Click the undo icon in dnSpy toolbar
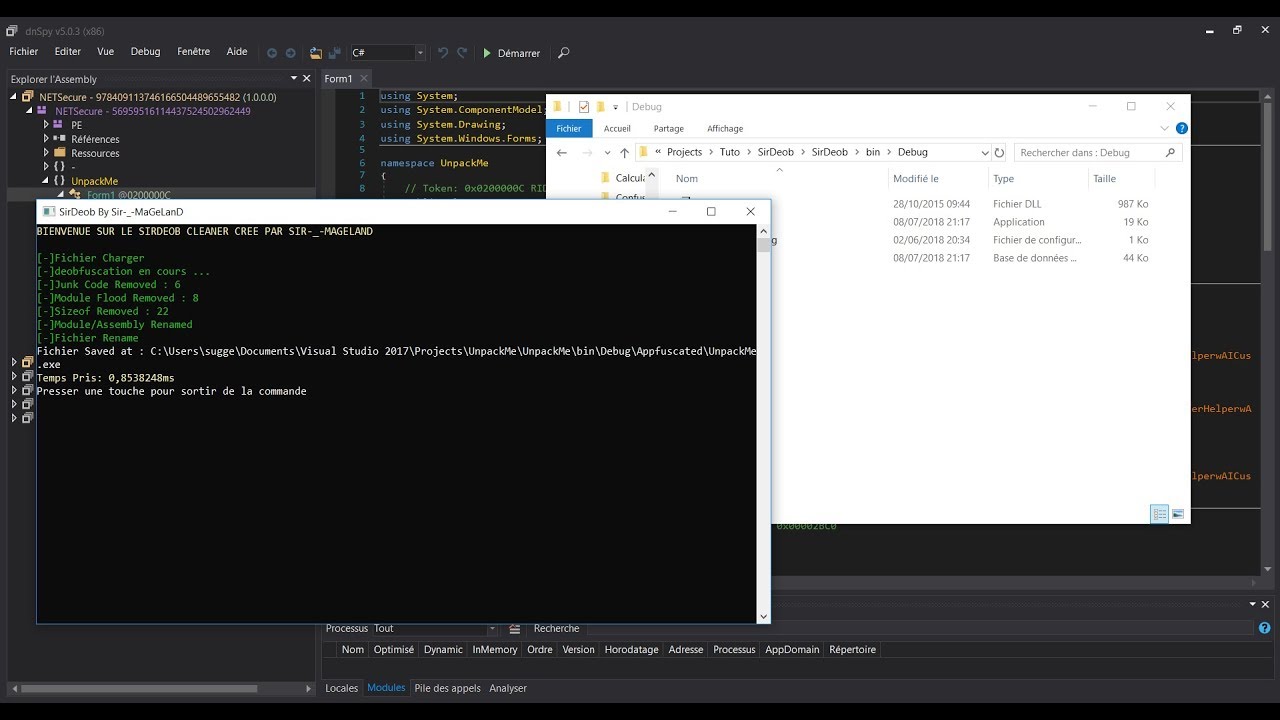Screen dimensions: 1280x720 pos(444,53)
